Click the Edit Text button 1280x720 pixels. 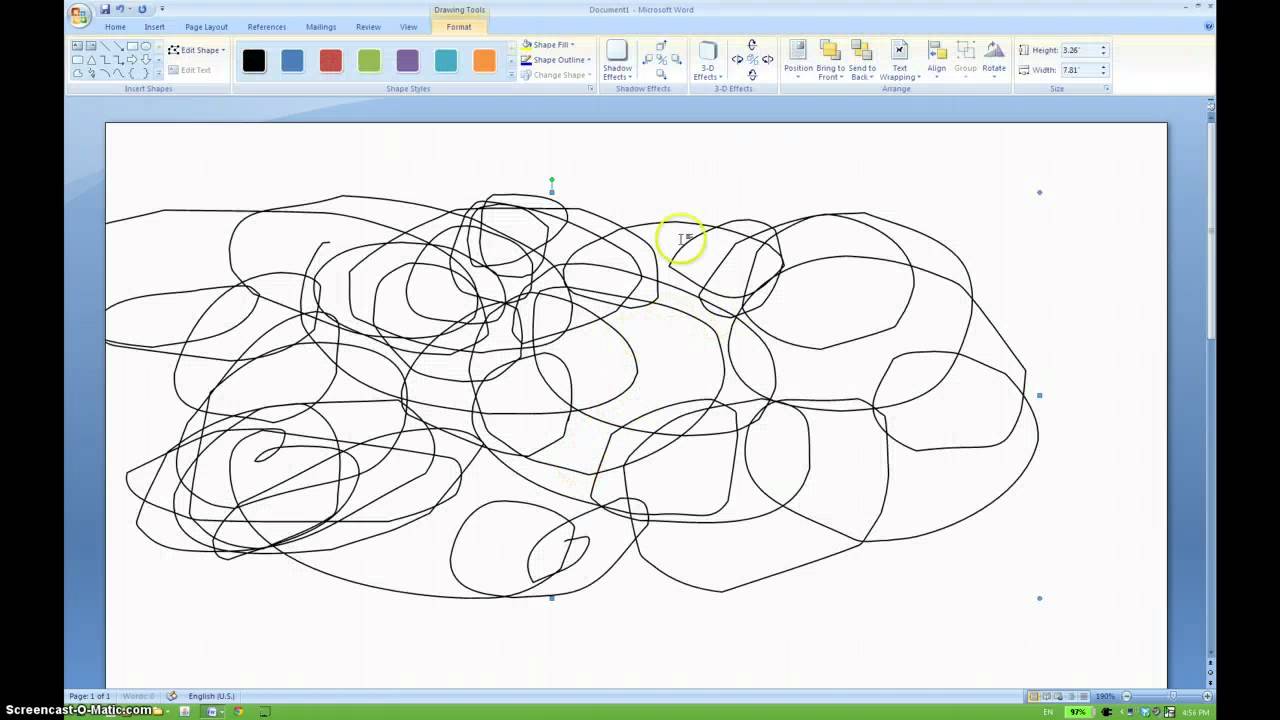click(194, 70)
